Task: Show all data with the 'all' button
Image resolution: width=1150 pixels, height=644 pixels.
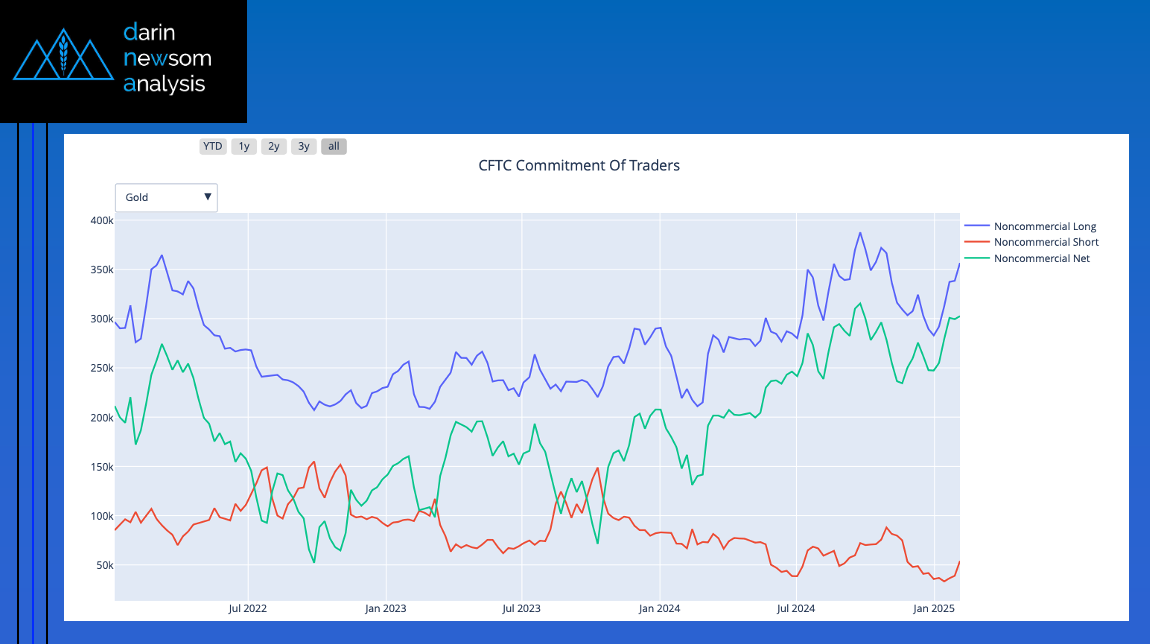Action: [334, 146]
